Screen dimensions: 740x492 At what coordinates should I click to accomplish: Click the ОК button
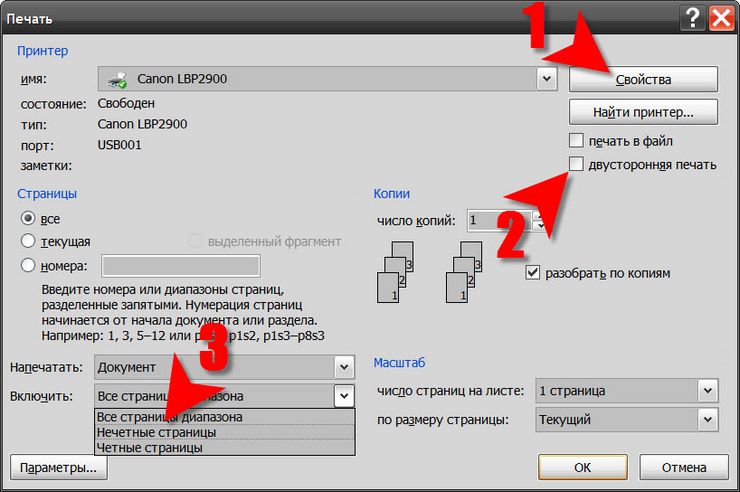coord(583,467)
